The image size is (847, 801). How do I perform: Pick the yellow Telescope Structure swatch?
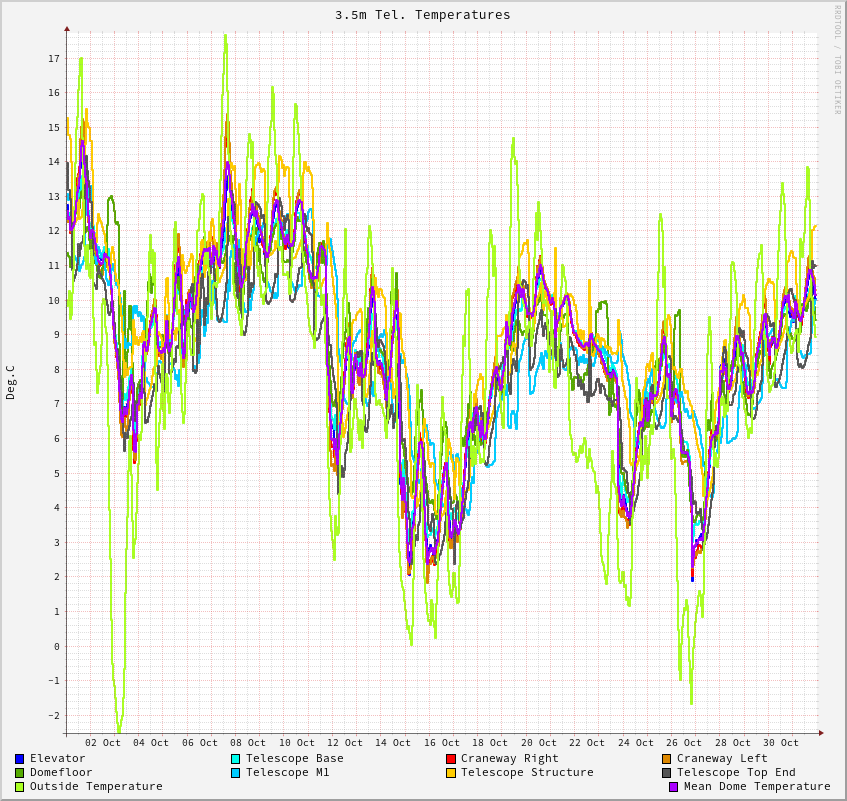click(451, 773)
